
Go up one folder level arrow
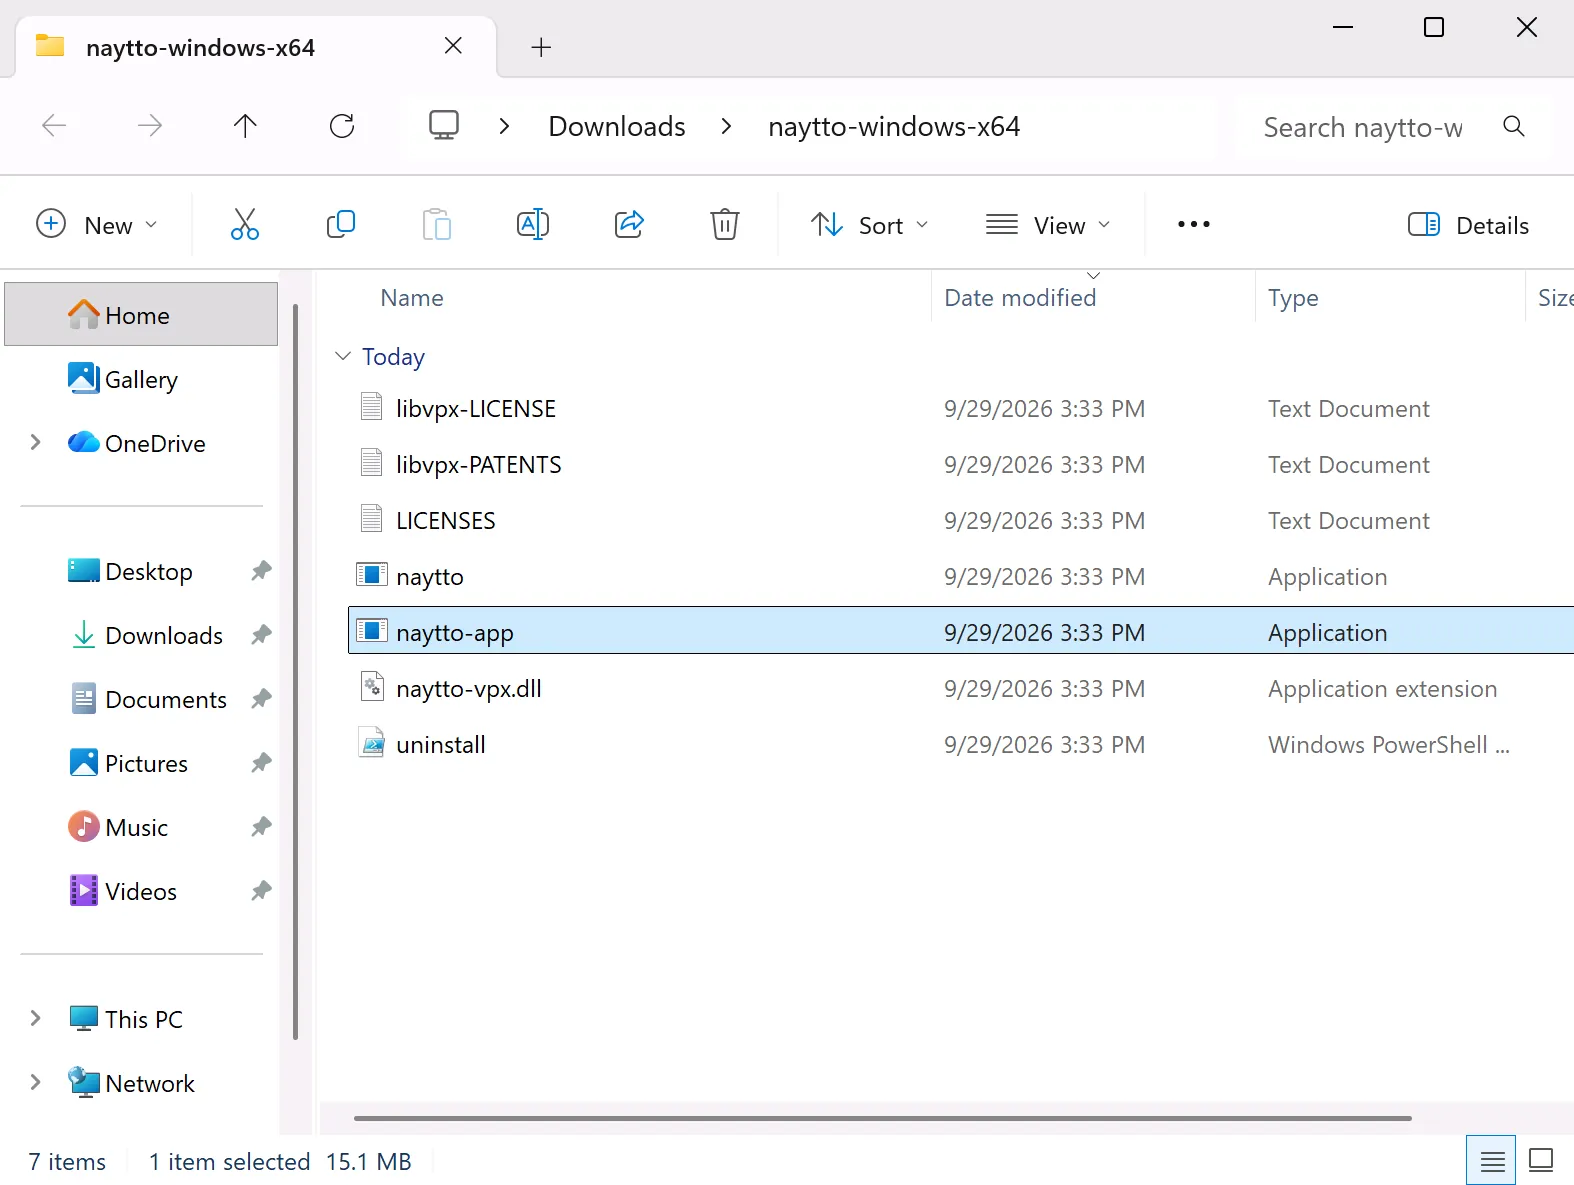(245, 125)
